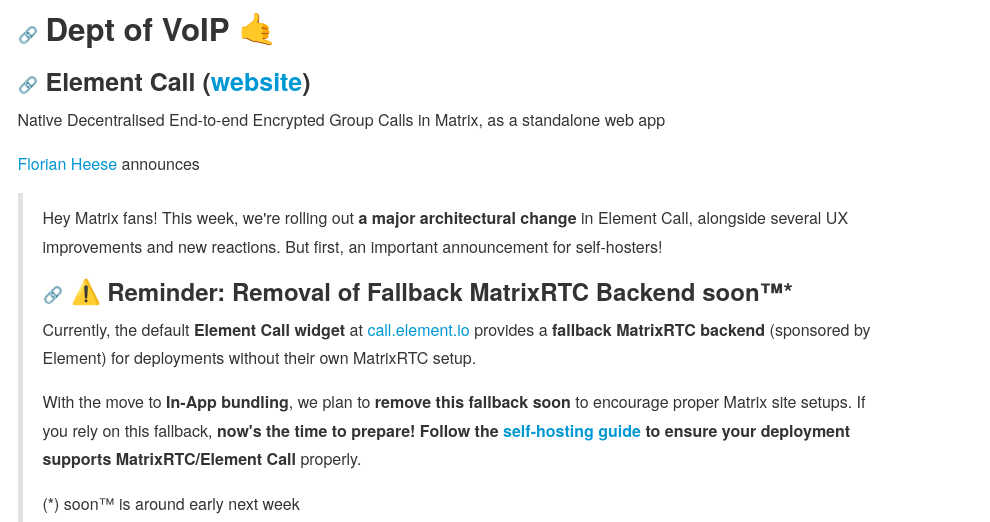Follow the call.element.io link

[418, 330]
